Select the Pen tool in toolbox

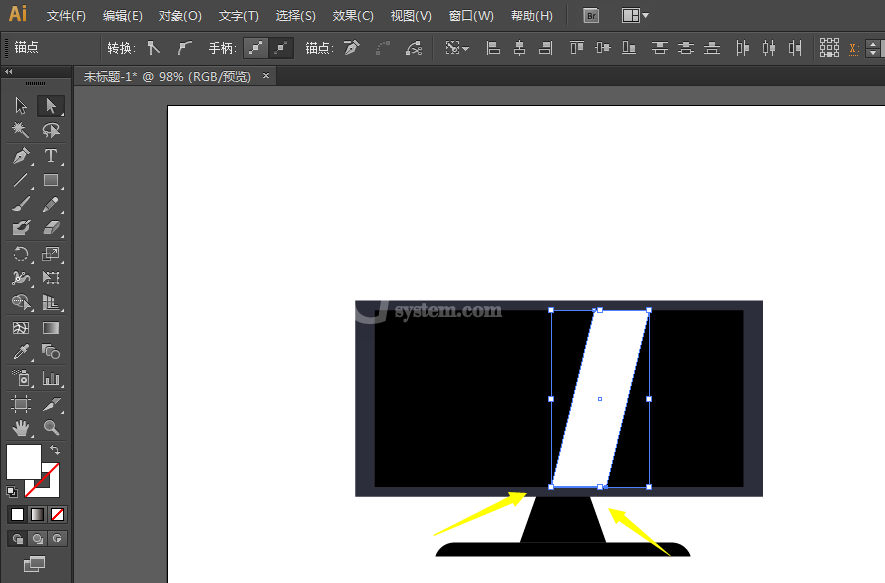click(x=21, y=156)
